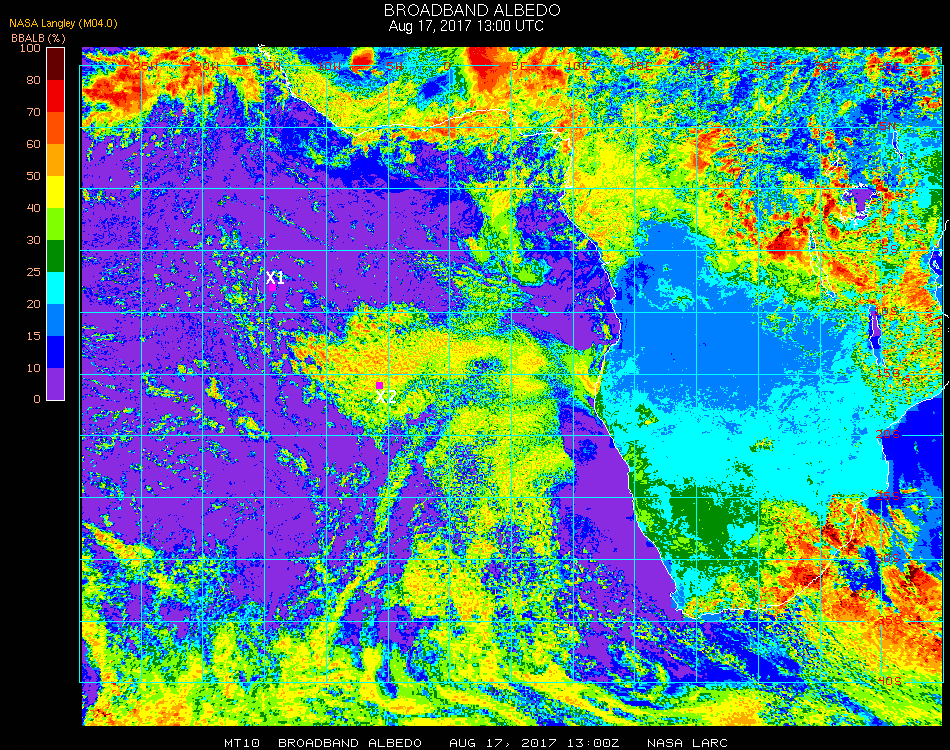Click the 'Aug 17, 2017 13:00 UTC' date
This screenshot has height=750, width=950.
coord(466,26)
